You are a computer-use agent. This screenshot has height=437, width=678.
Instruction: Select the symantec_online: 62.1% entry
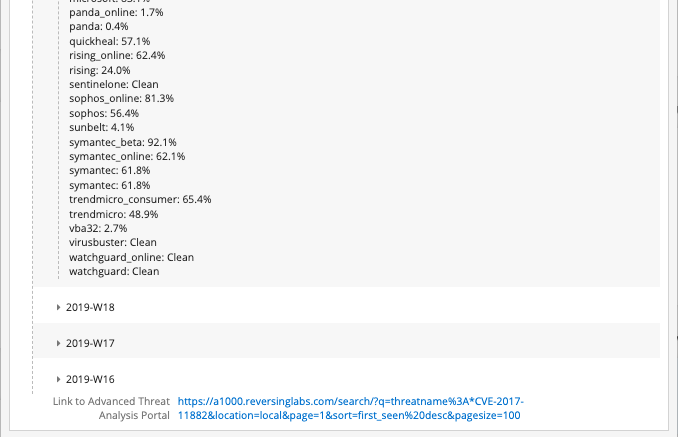point(127,157)
